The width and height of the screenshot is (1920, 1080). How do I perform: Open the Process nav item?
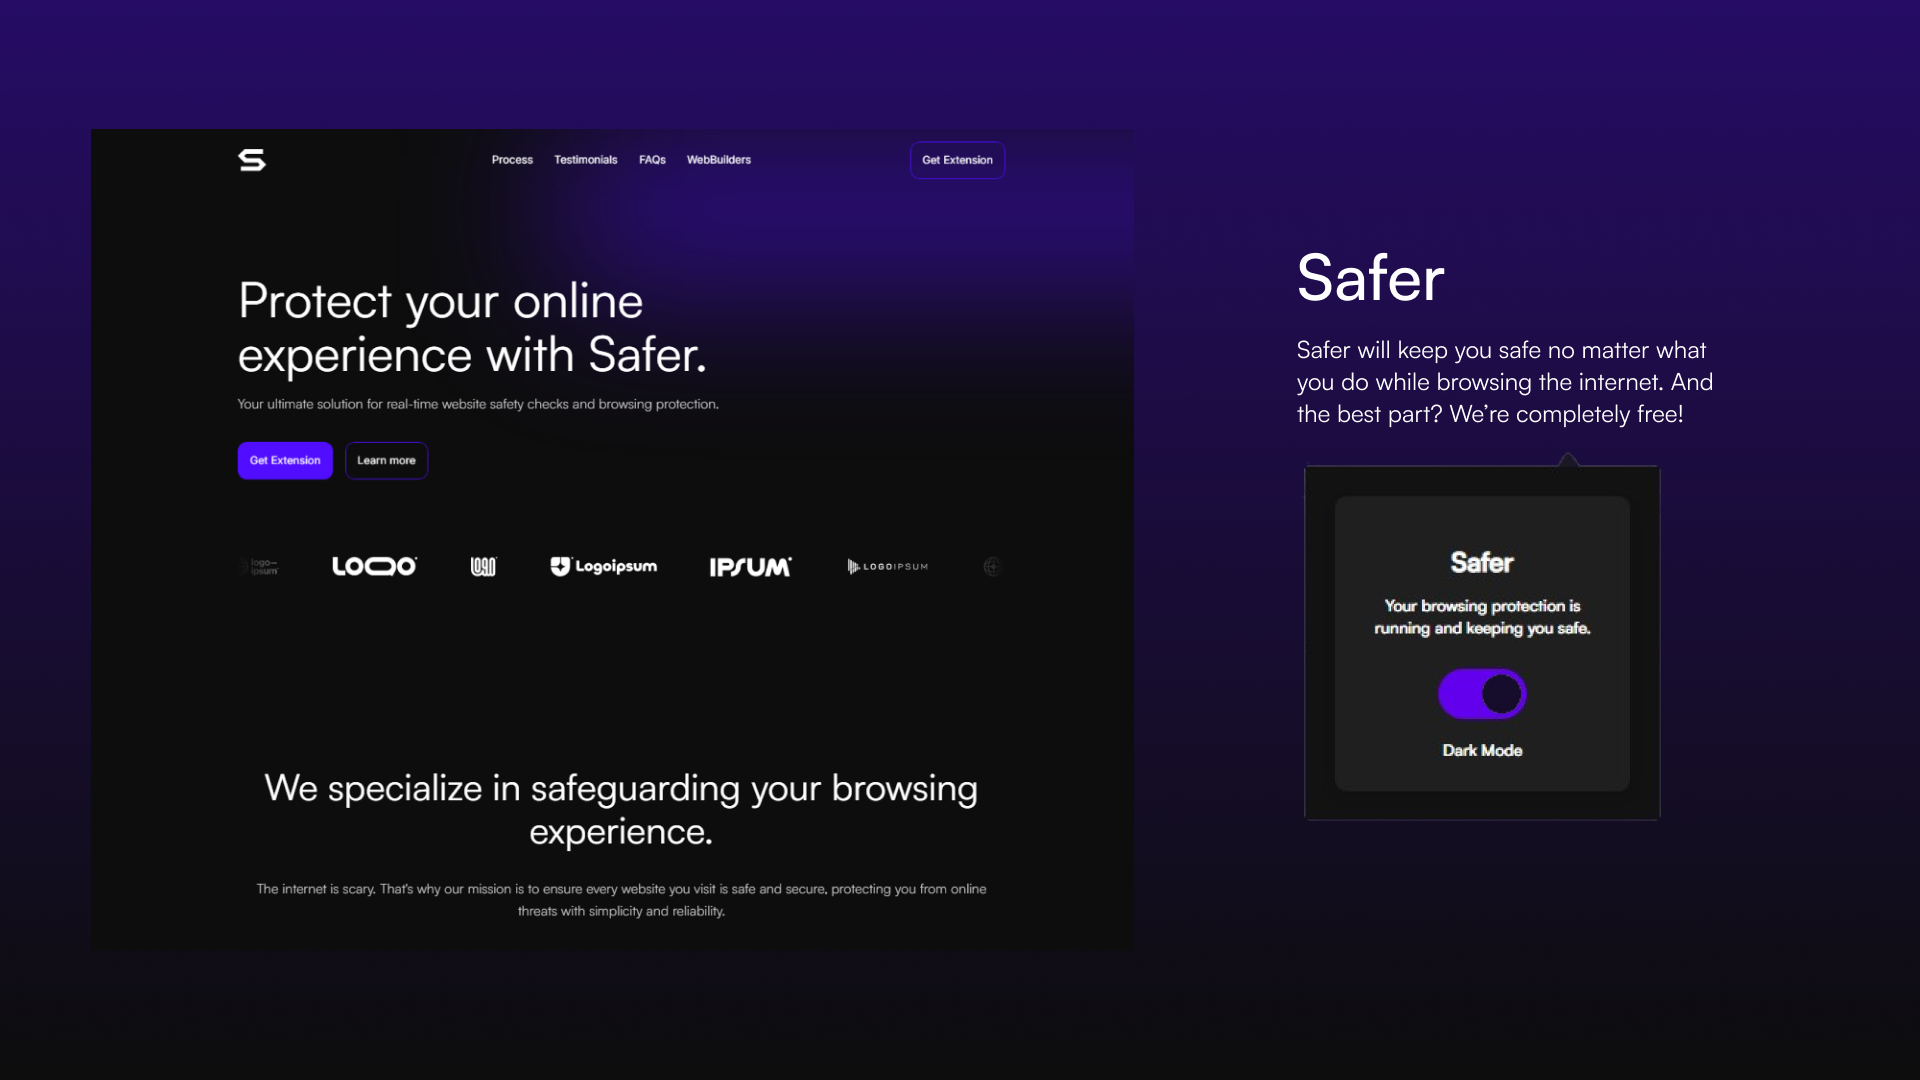(x=512, y=160)
